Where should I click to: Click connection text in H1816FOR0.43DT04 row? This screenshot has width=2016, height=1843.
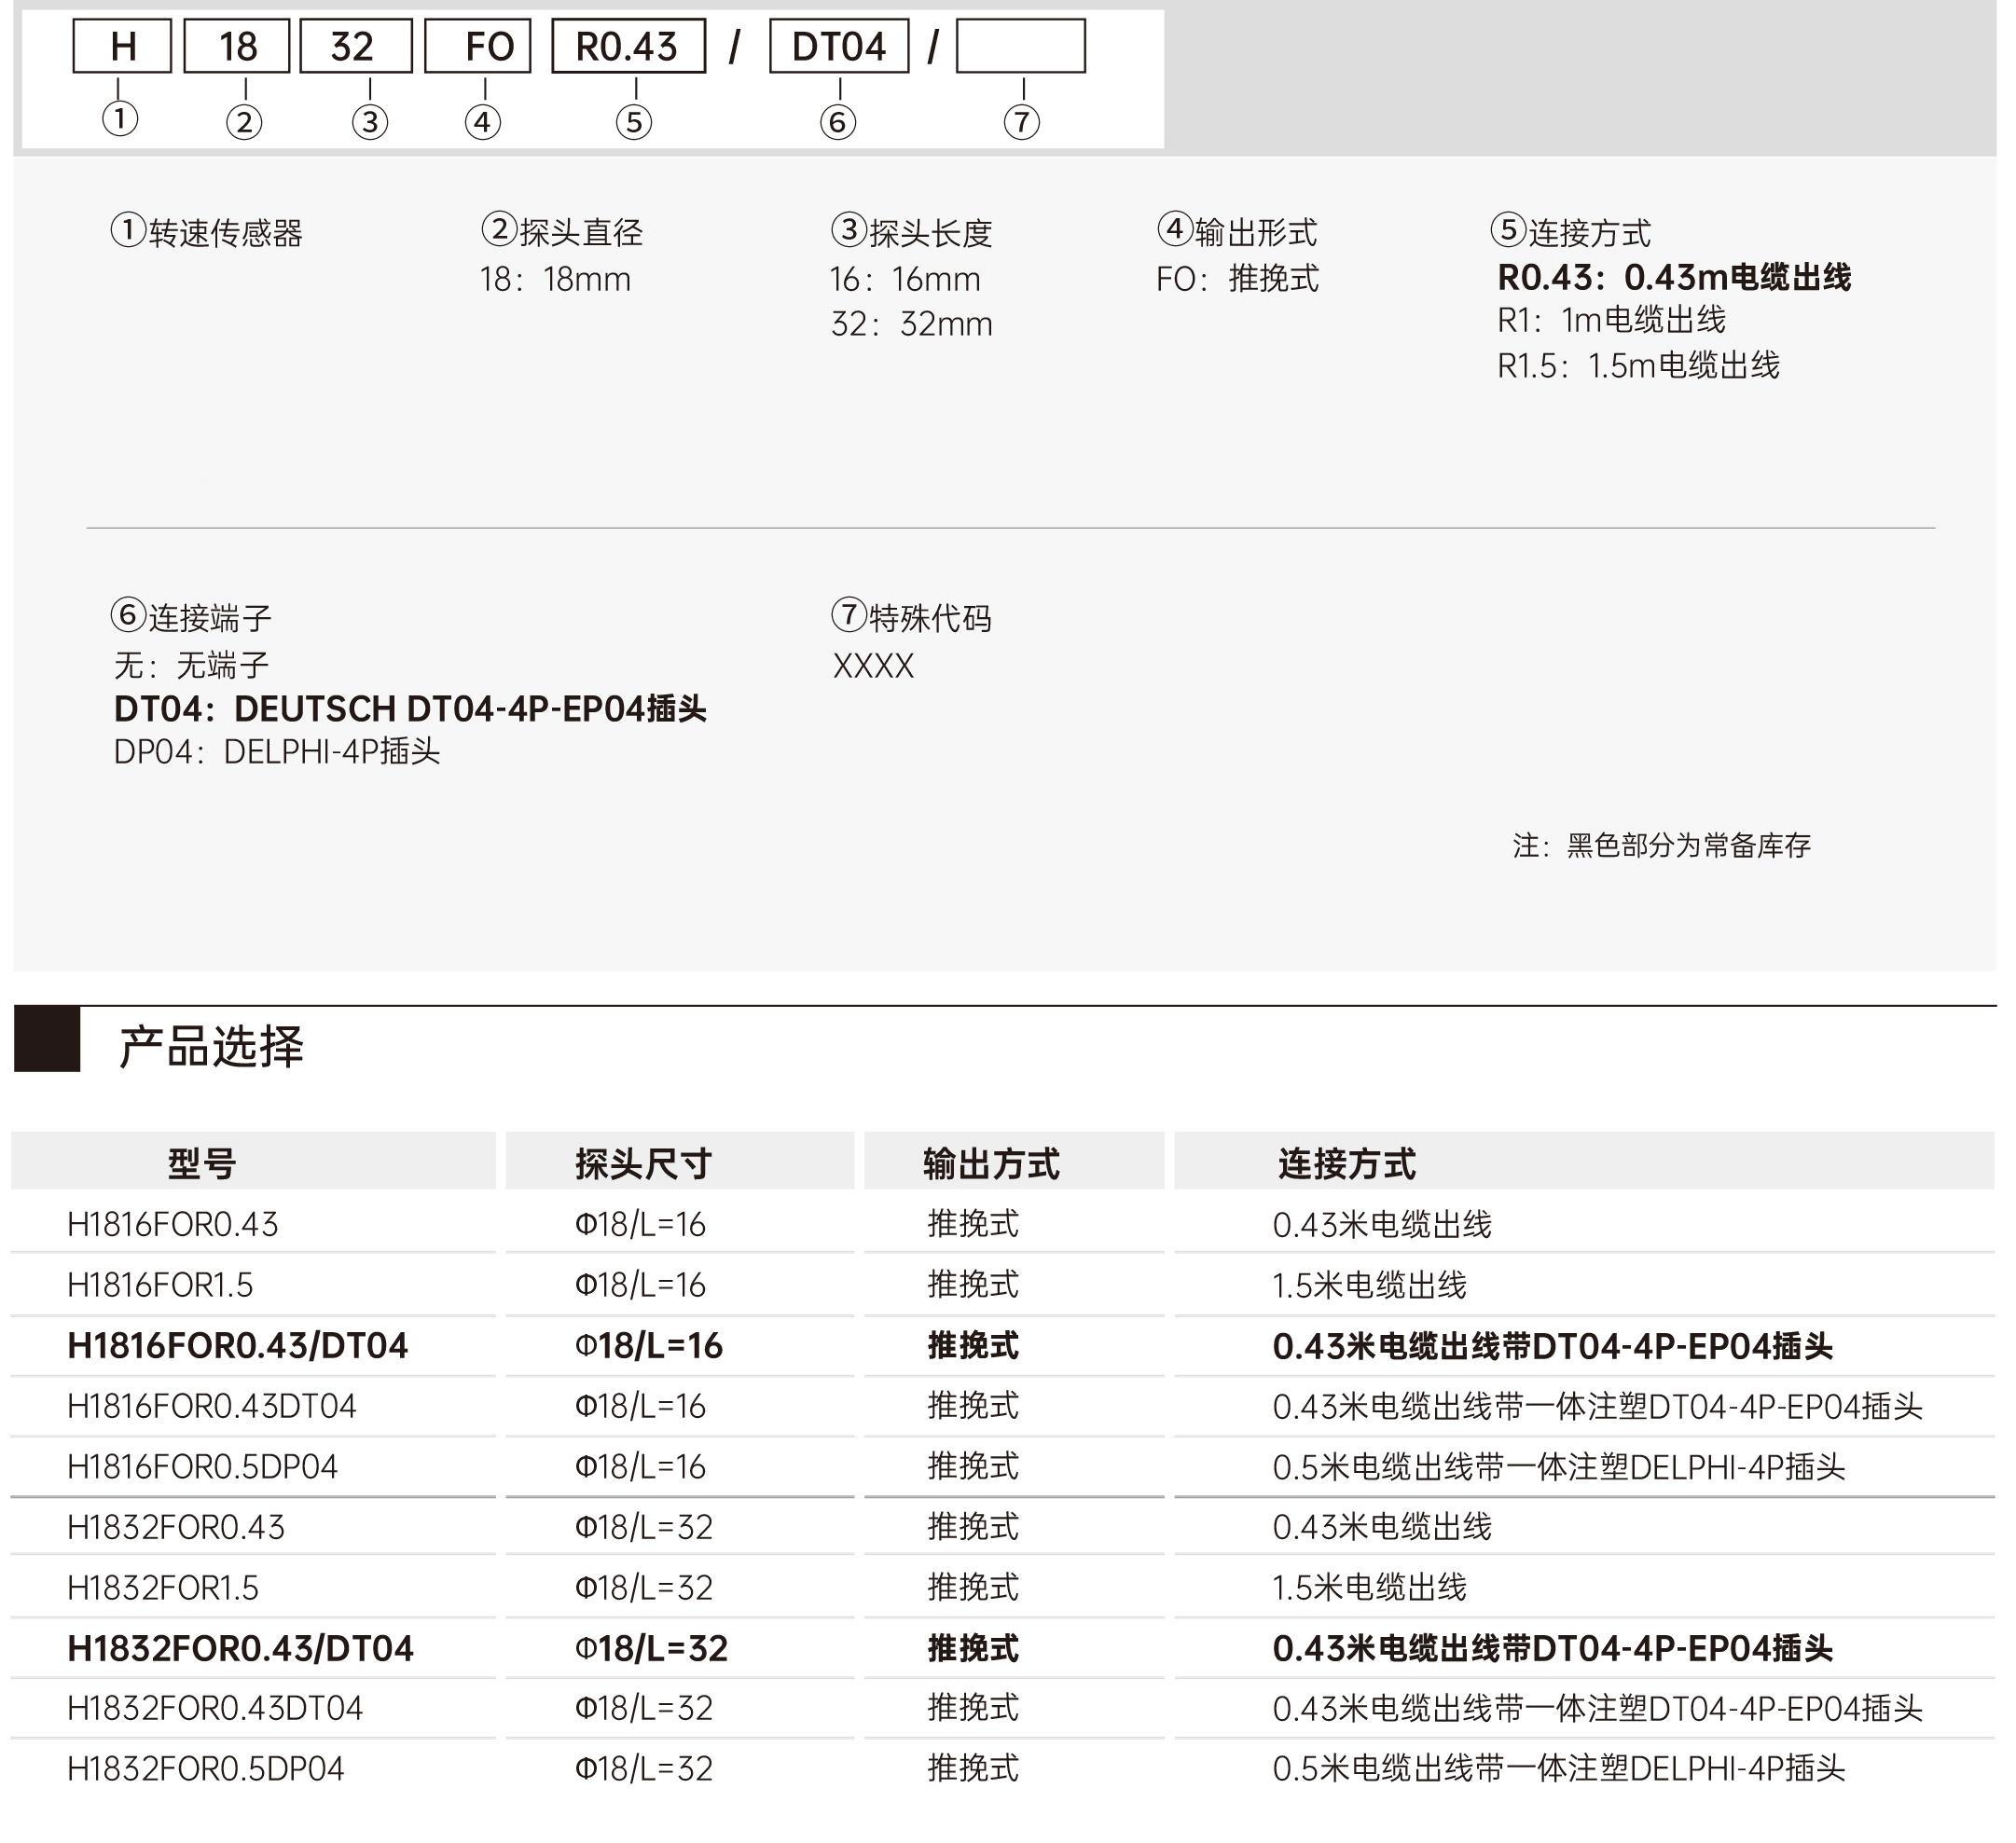(x=1598, y=1407)
